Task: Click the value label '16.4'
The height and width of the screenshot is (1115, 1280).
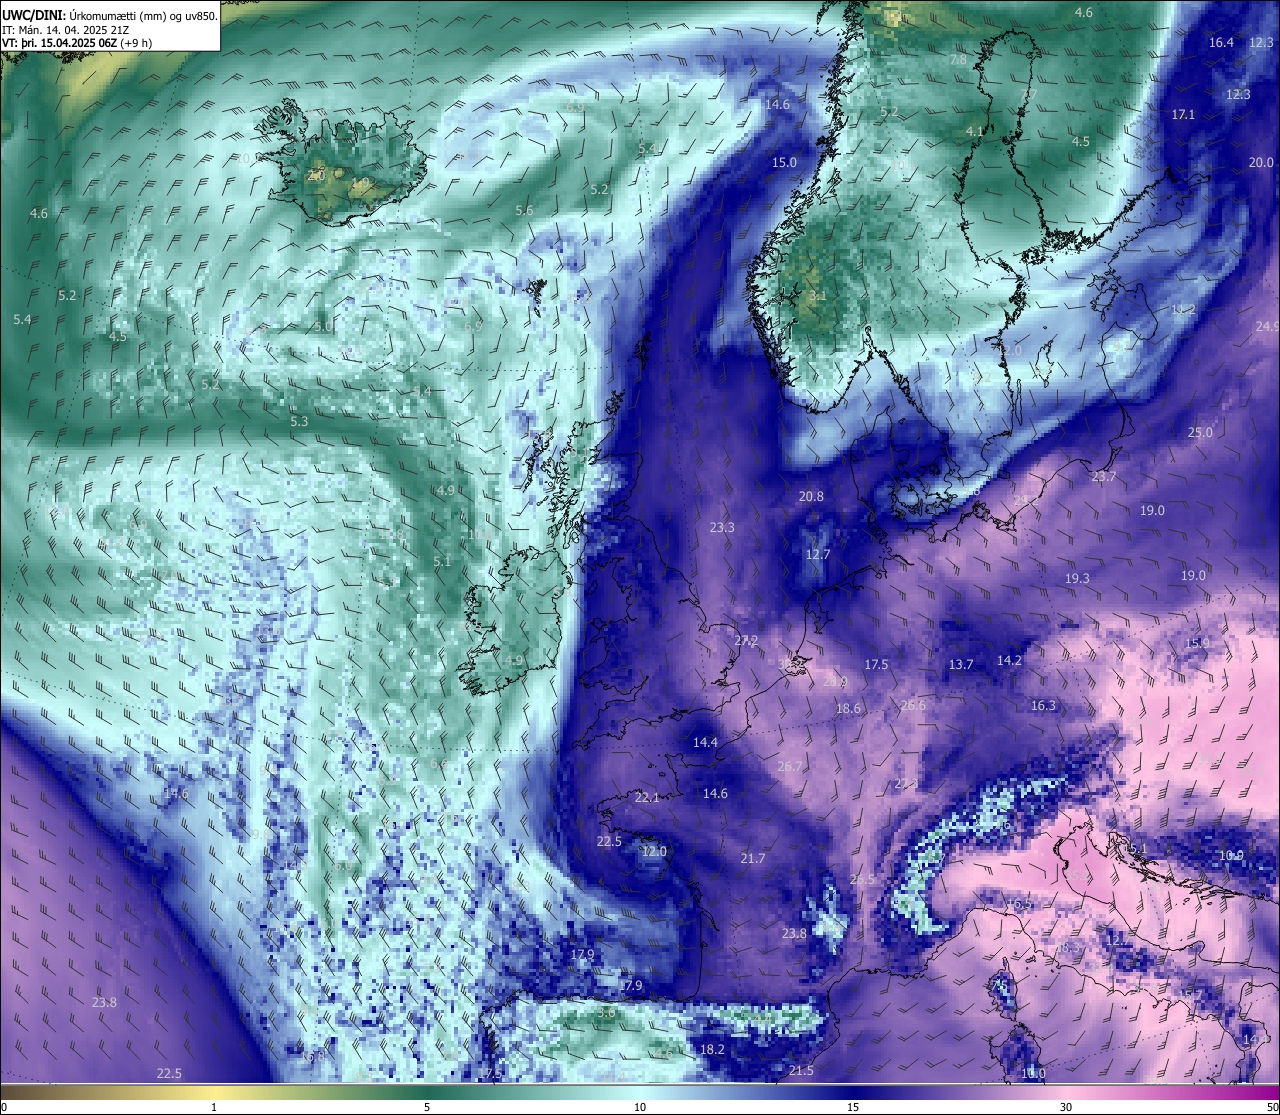Action: pyautogui.click(x=1221, y=42)
